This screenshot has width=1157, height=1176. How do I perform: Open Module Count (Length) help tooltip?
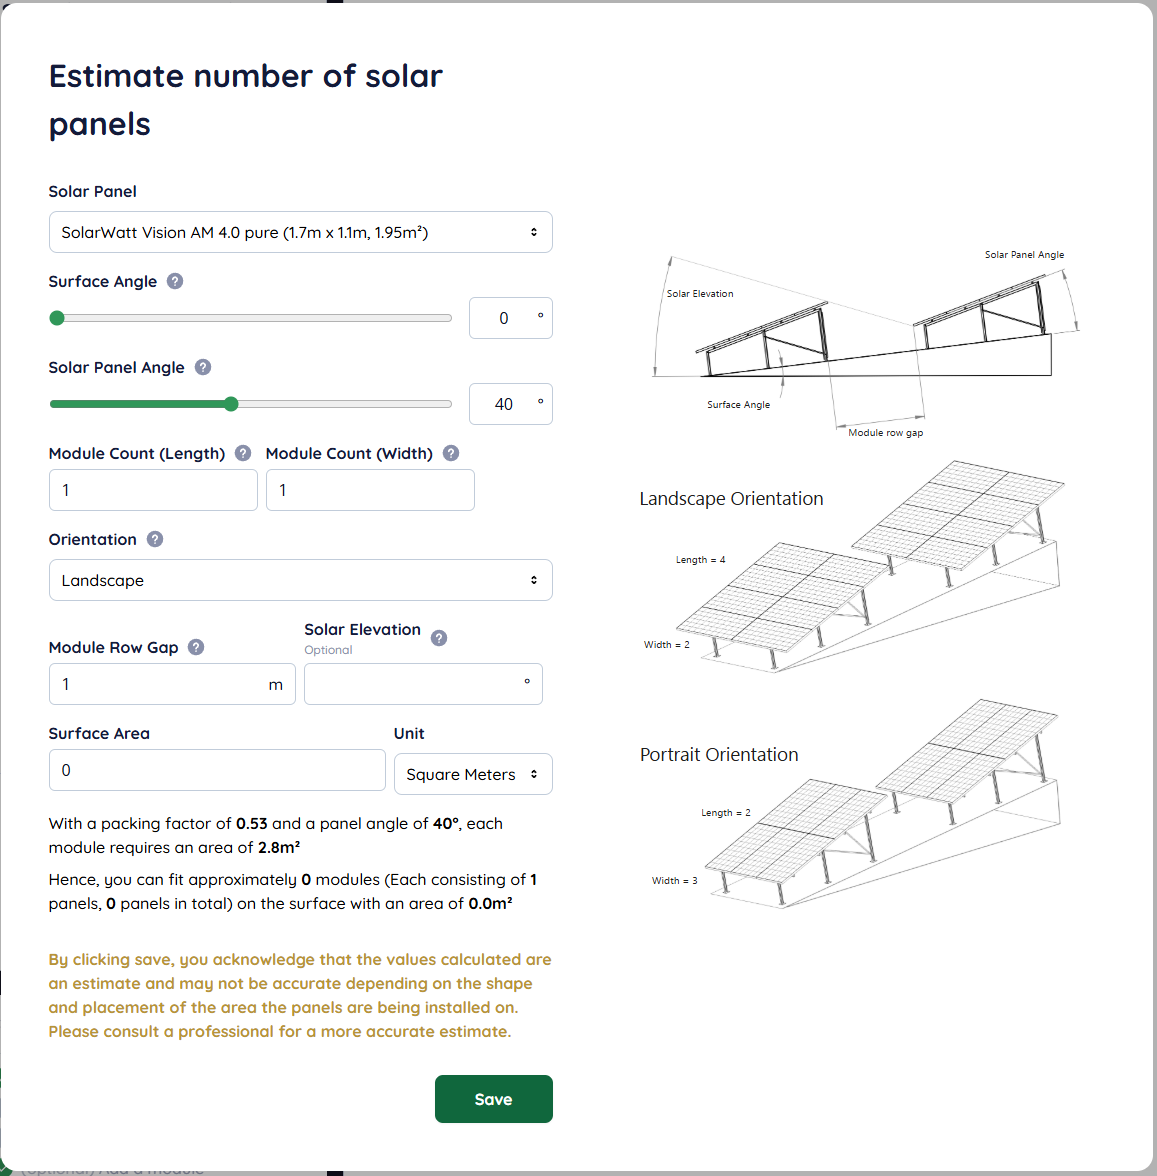pyautogui.click(x=243, y=453)
